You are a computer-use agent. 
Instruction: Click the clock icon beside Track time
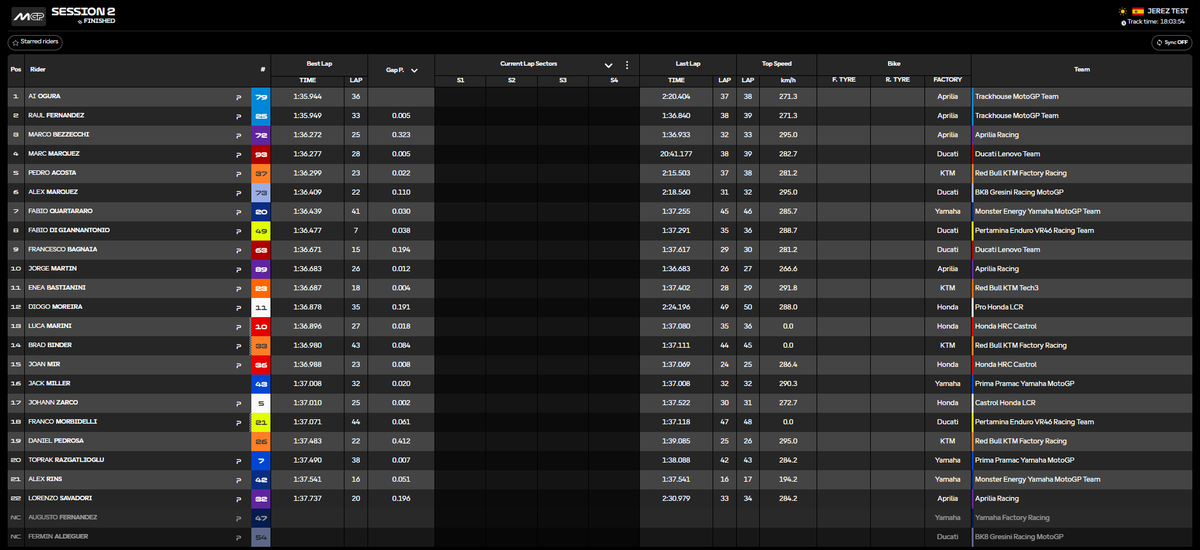pyautogui.click(x=1123, y=21)
